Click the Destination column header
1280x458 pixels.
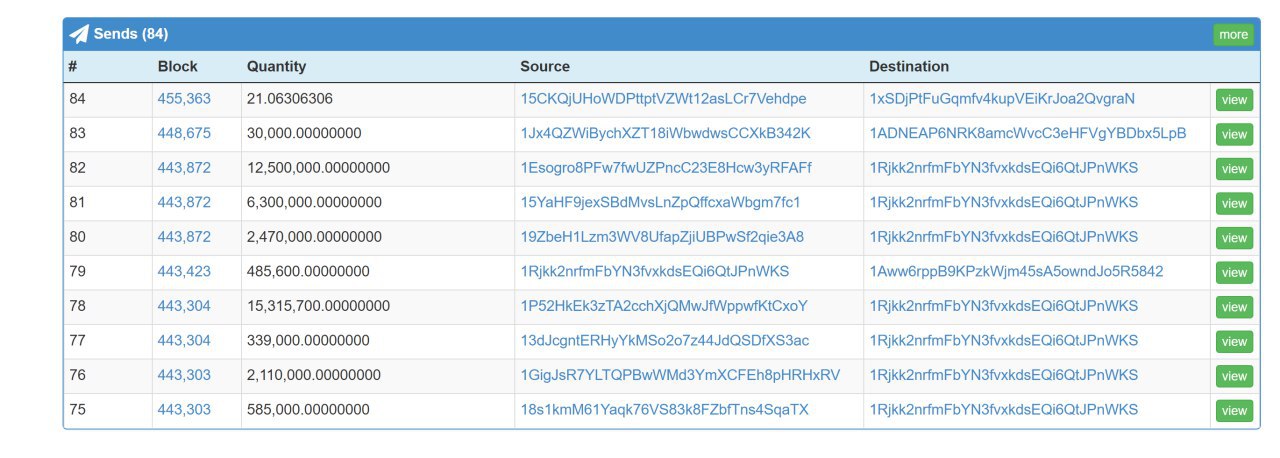coord(909,67)
